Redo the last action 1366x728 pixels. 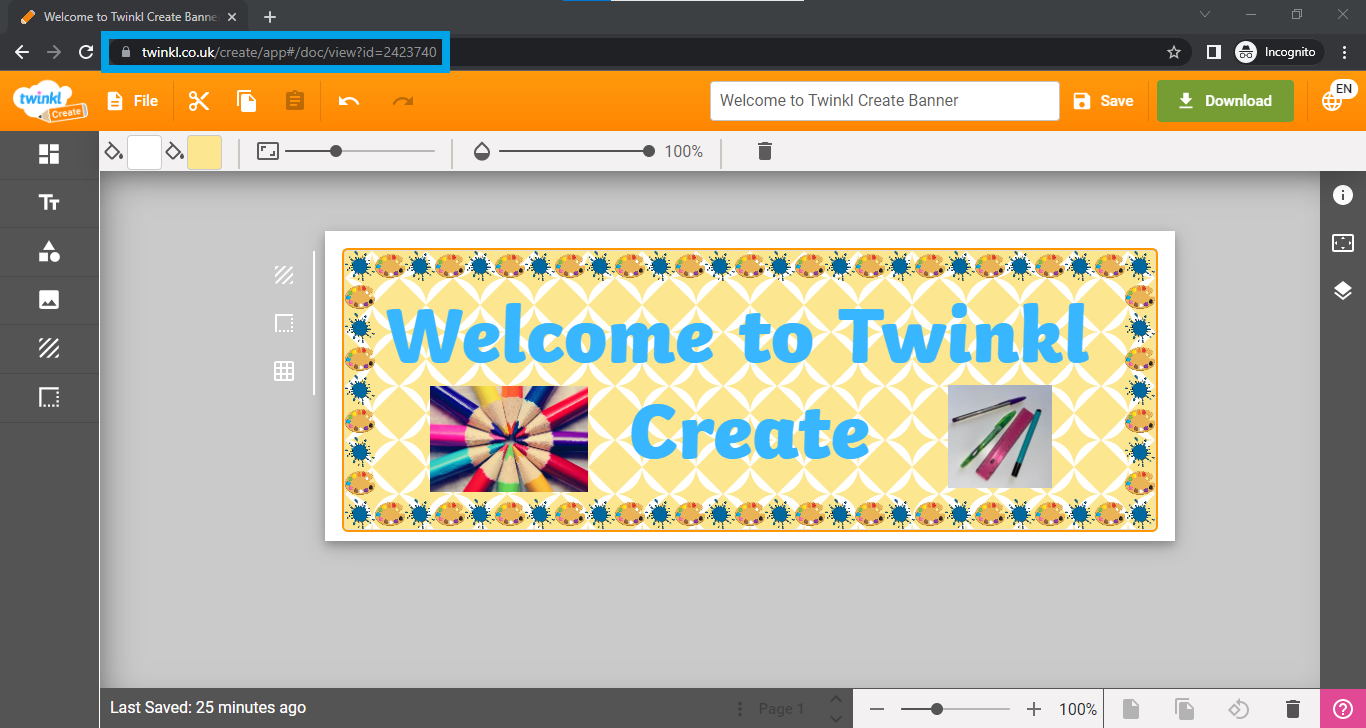pos(403,101)
